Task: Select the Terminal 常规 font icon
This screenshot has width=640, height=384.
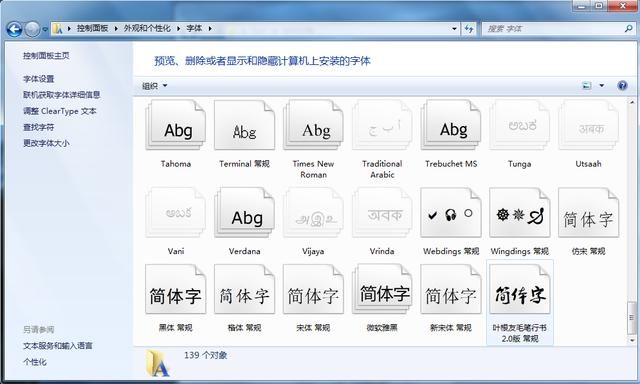Action: pos(244,126)
